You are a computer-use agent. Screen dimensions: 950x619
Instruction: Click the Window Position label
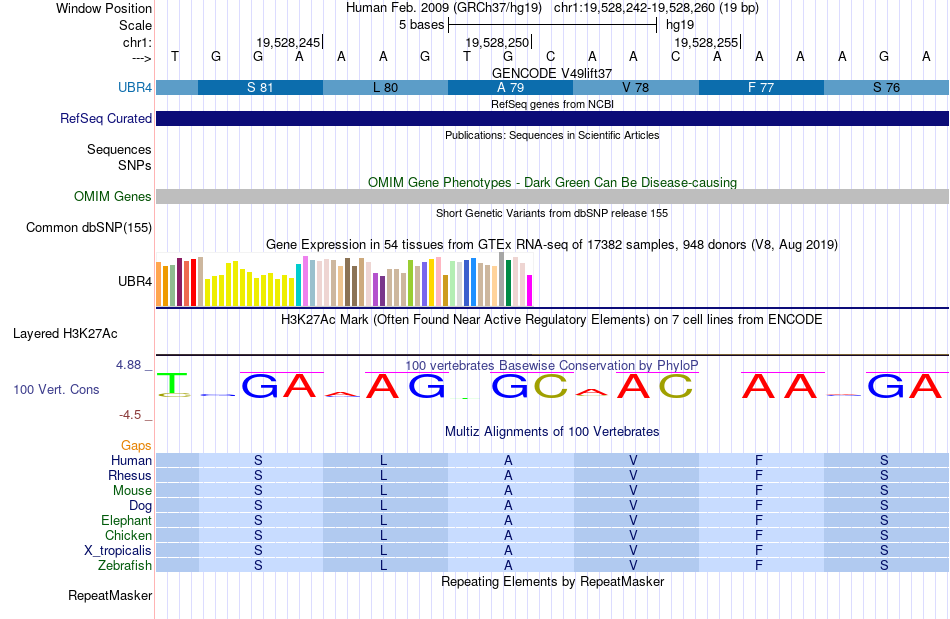click(x=104, y=8)
